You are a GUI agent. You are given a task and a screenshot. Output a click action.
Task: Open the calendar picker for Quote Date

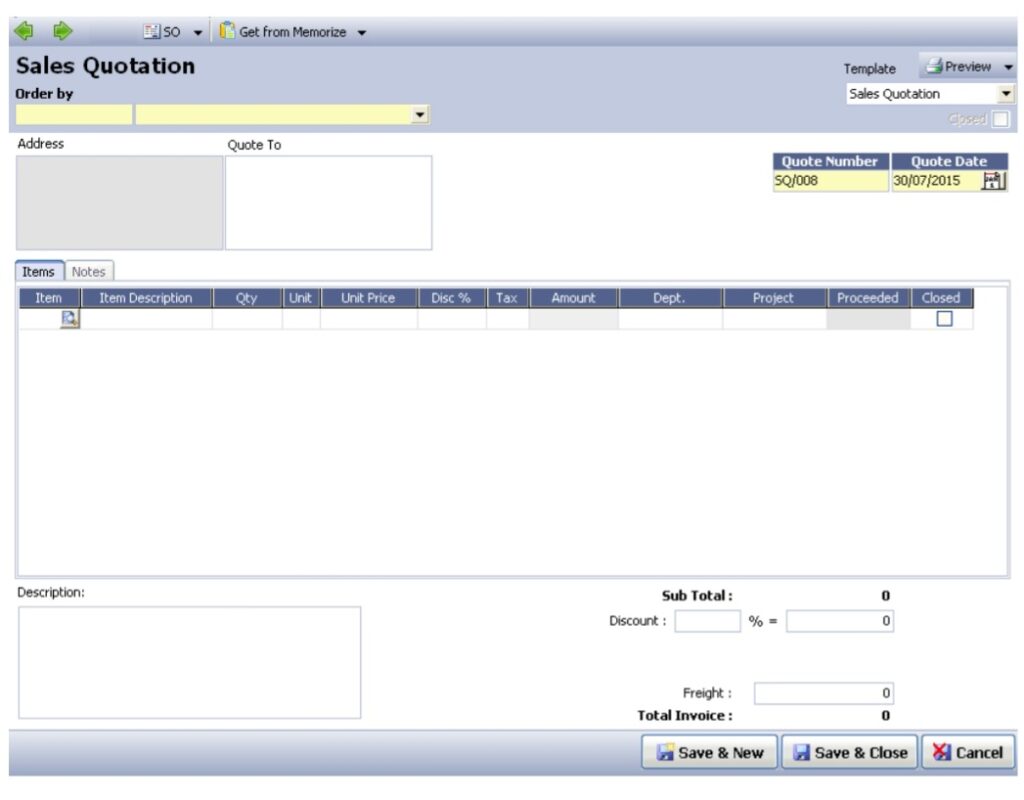993,180
